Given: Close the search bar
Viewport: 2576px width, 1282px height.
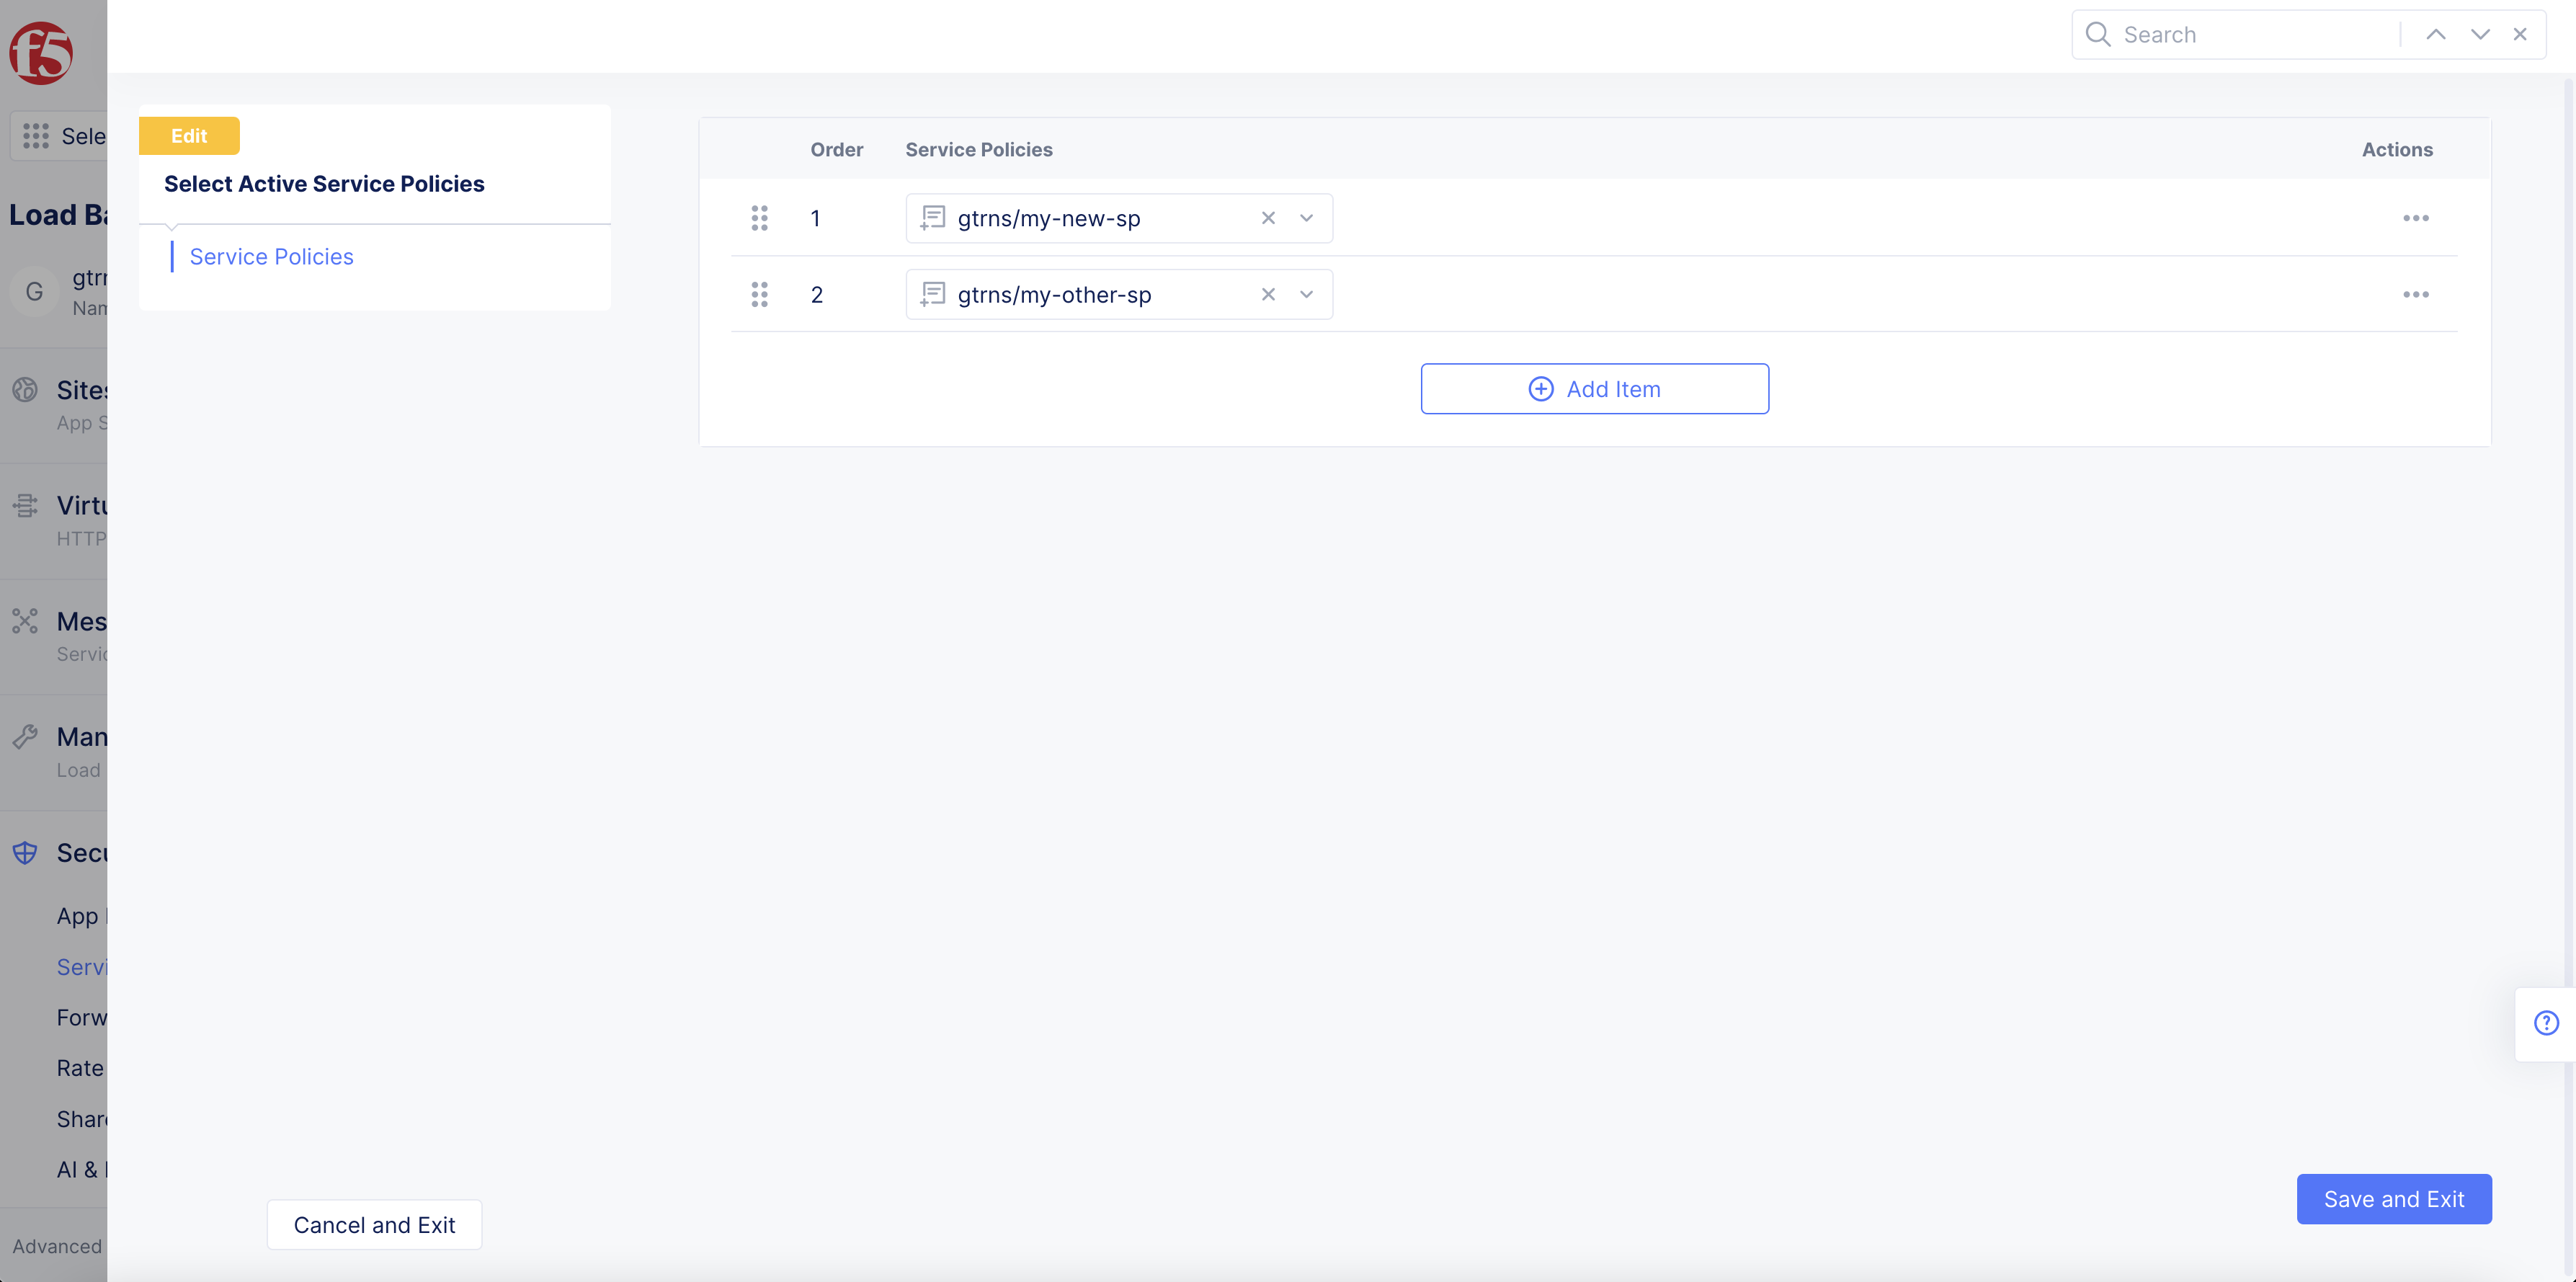Looking at the screenshot, I should coord(2520,35).
